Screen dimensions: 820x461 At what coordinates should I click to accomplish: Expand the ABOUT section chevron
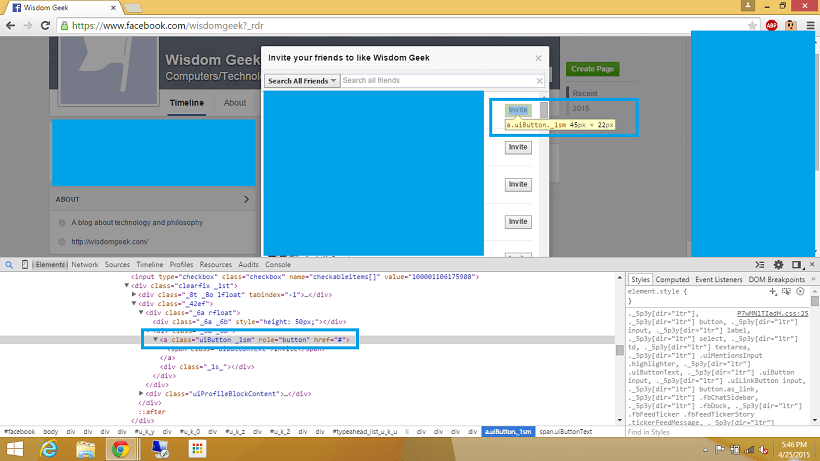point(246,199)
